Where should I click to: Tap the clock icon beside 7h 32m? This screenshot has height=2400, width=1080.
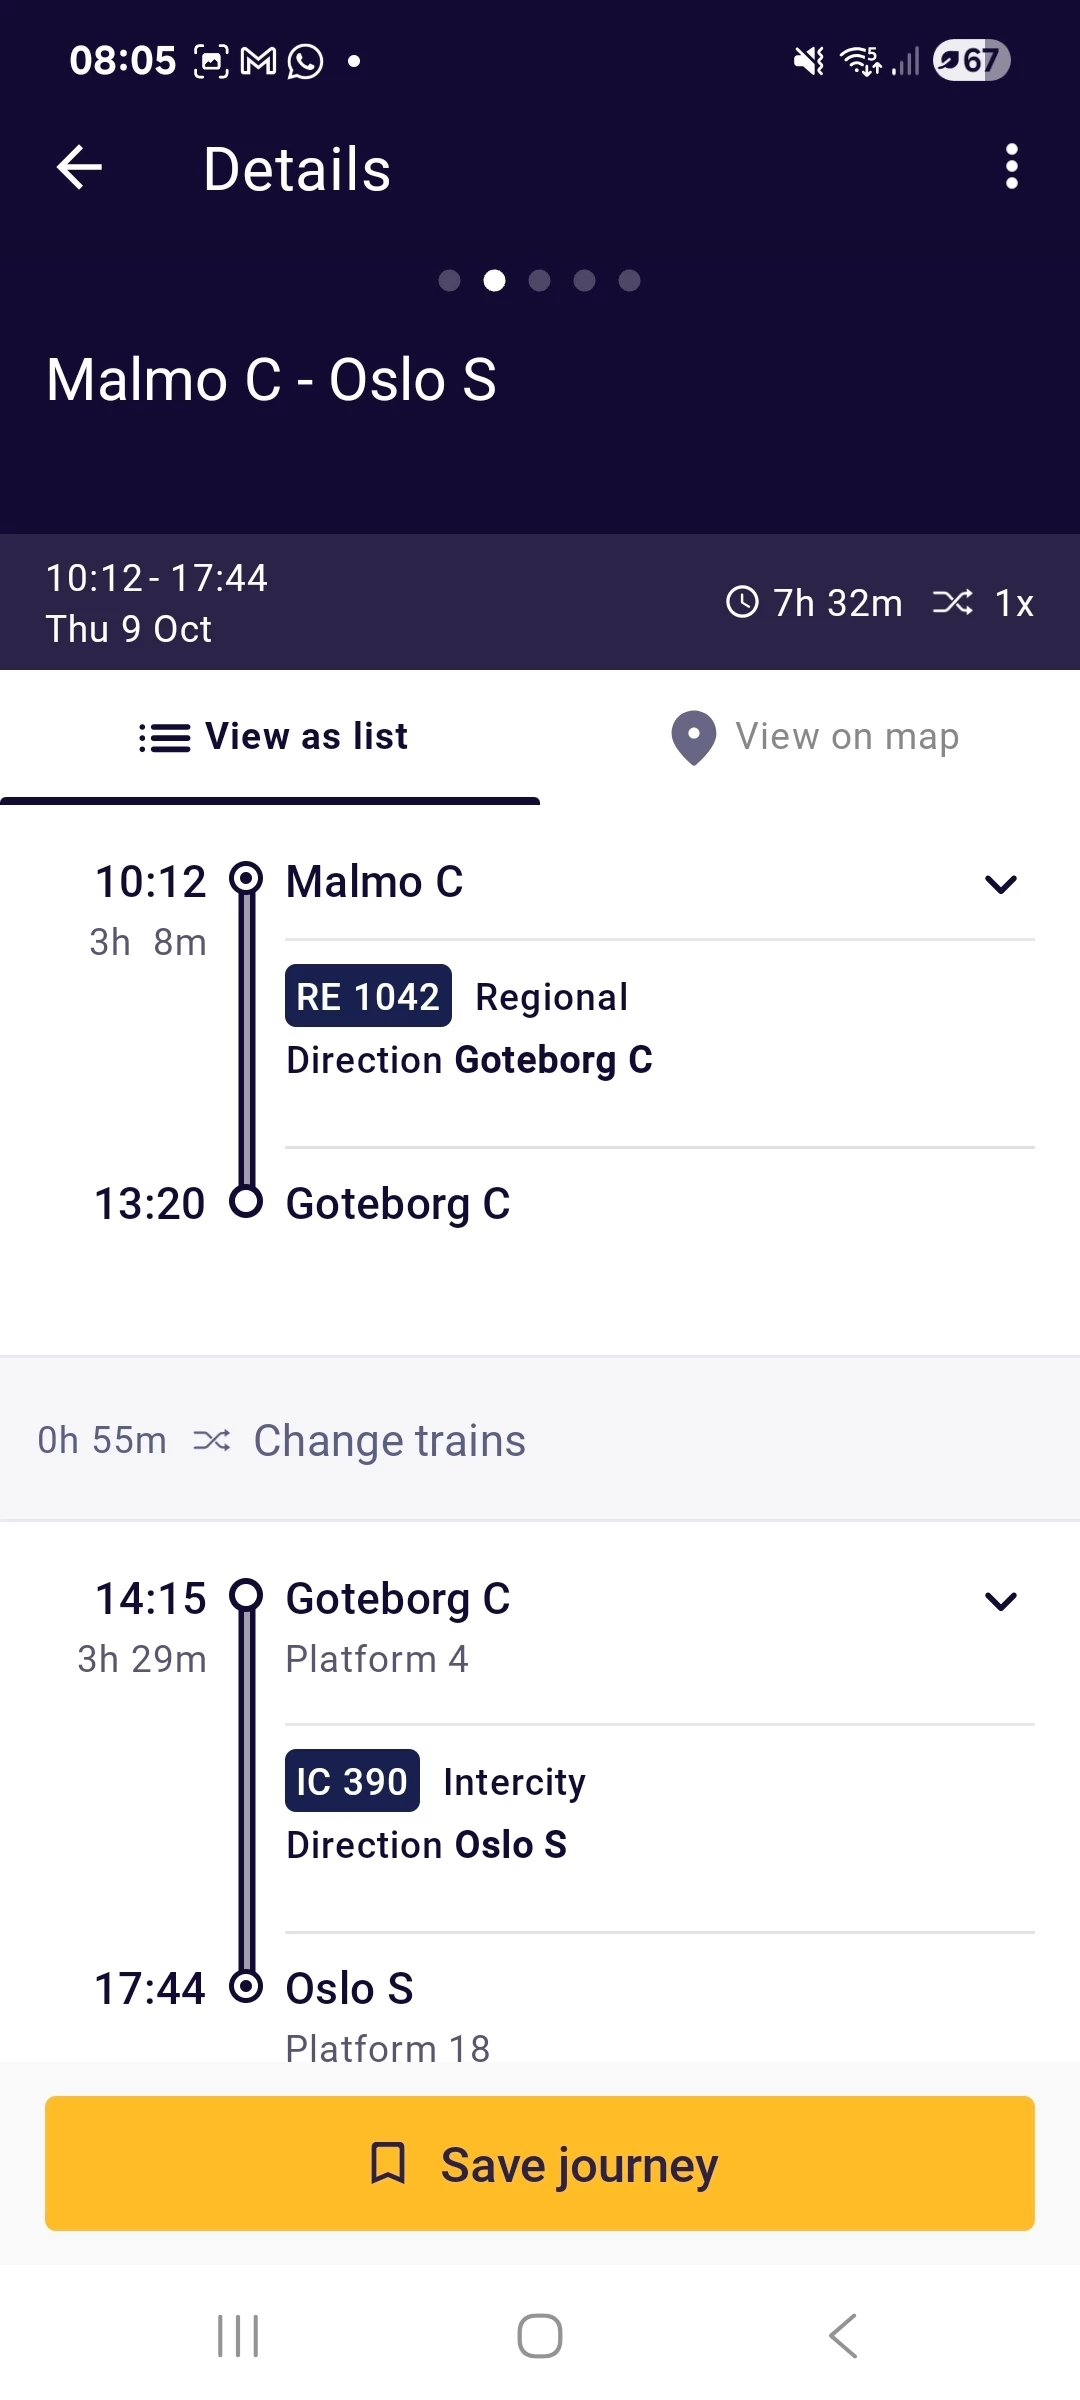pos(742,602)
